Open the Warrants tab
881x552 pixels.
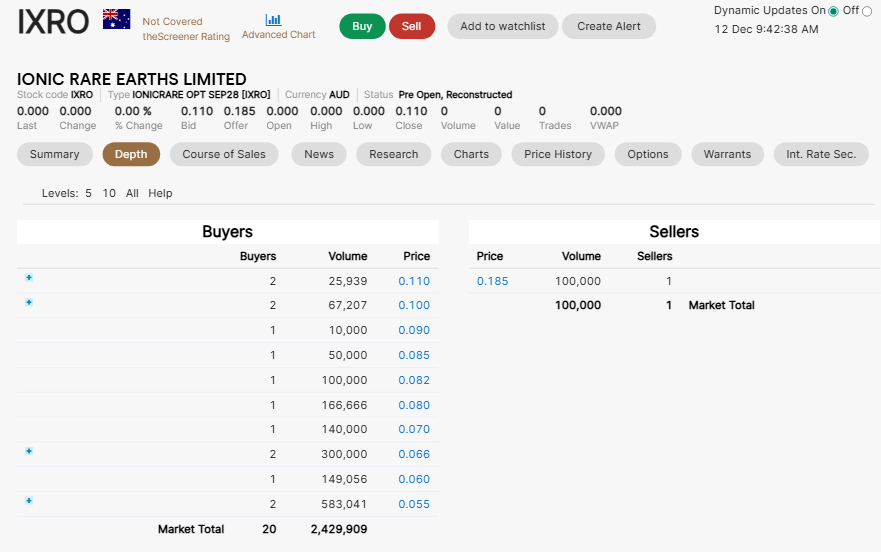[727, 154]
